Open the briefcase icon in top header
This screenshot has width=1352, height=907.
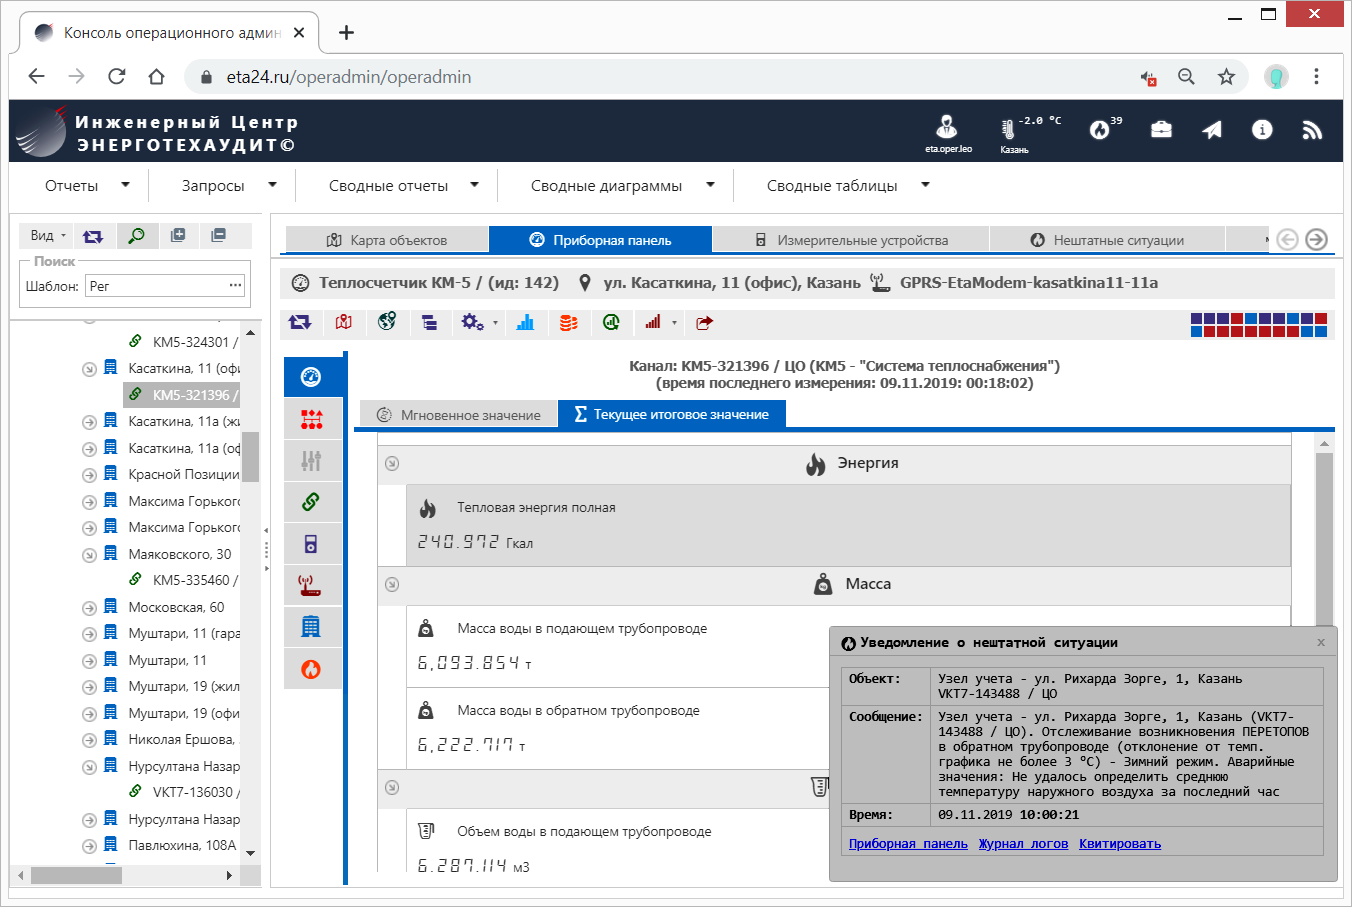click(x=1161, y=130)
